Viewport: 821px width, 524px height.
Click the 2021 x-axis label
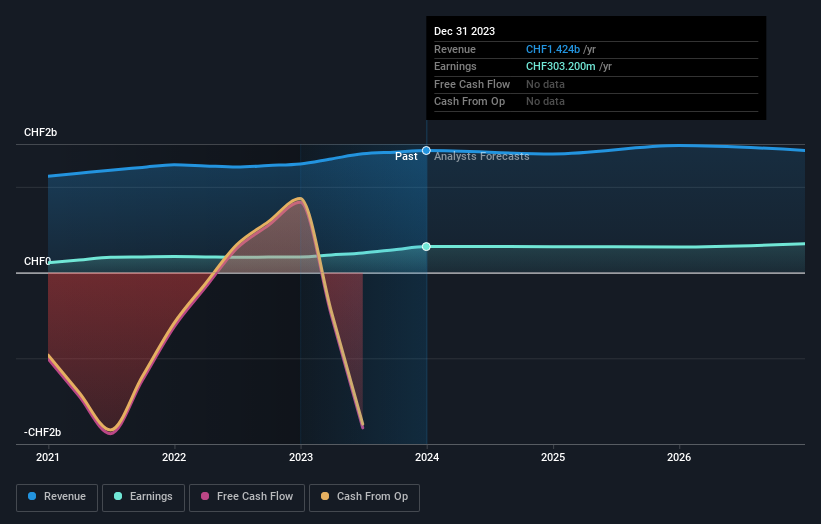coord(48,458)
